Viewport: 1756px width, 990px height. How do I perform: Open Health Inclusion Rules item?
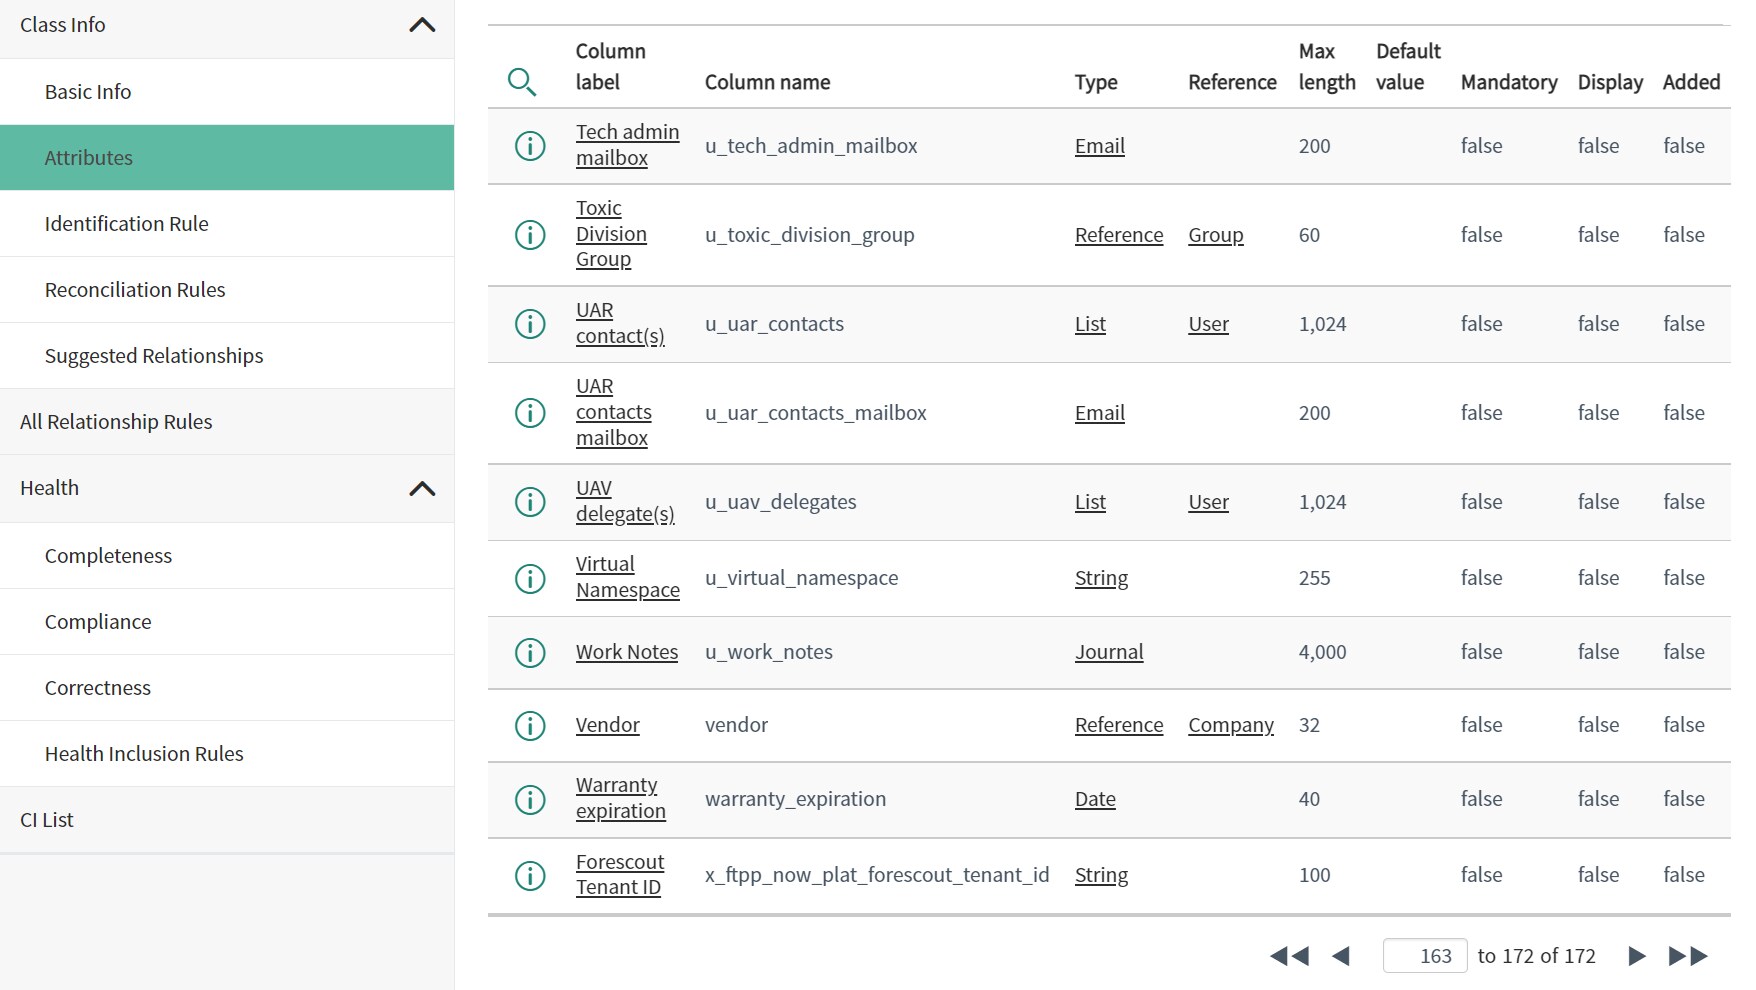click(227, 754)
